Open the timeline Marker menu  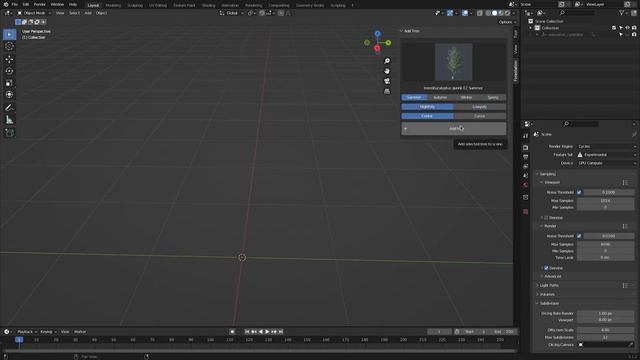tap(80, 332)
